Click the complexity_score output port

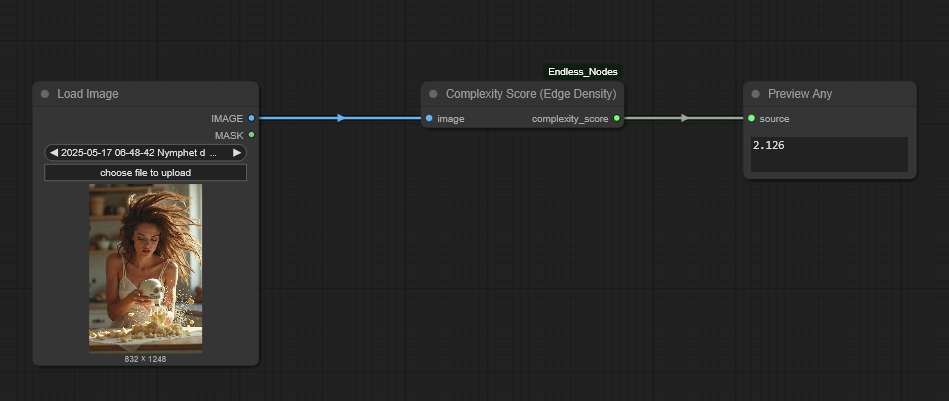tap(617, 118)
